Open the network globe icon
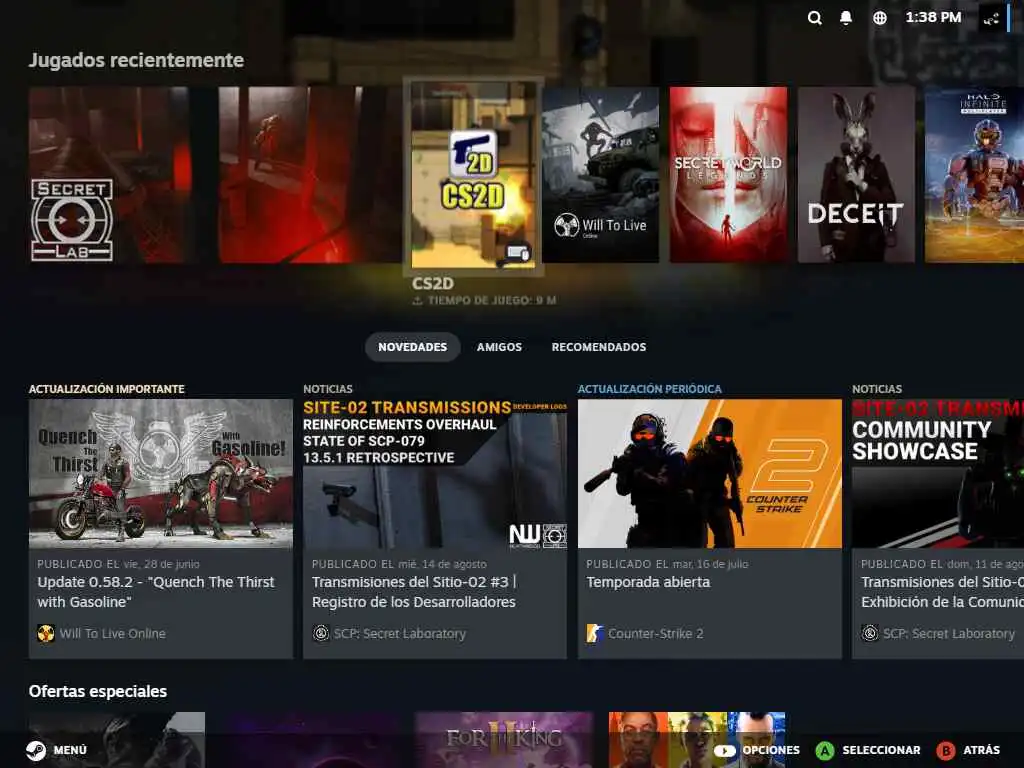 (880, 18)
